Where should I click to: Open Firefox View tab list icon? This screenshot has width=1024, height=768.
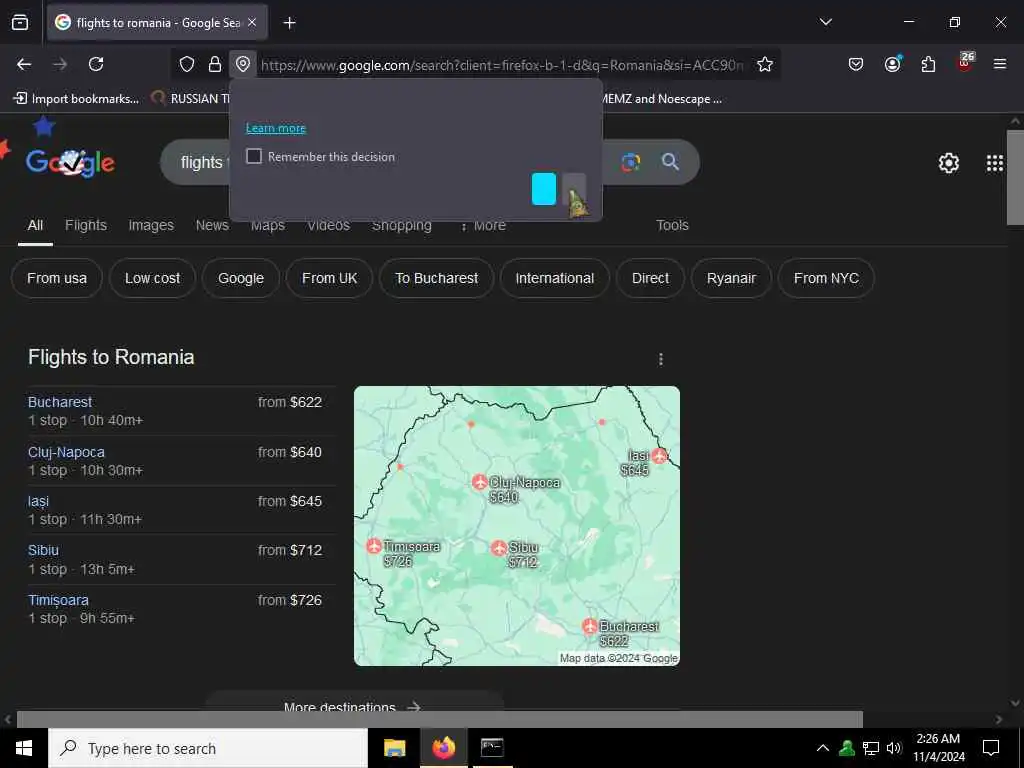click(x=20, y=22)
